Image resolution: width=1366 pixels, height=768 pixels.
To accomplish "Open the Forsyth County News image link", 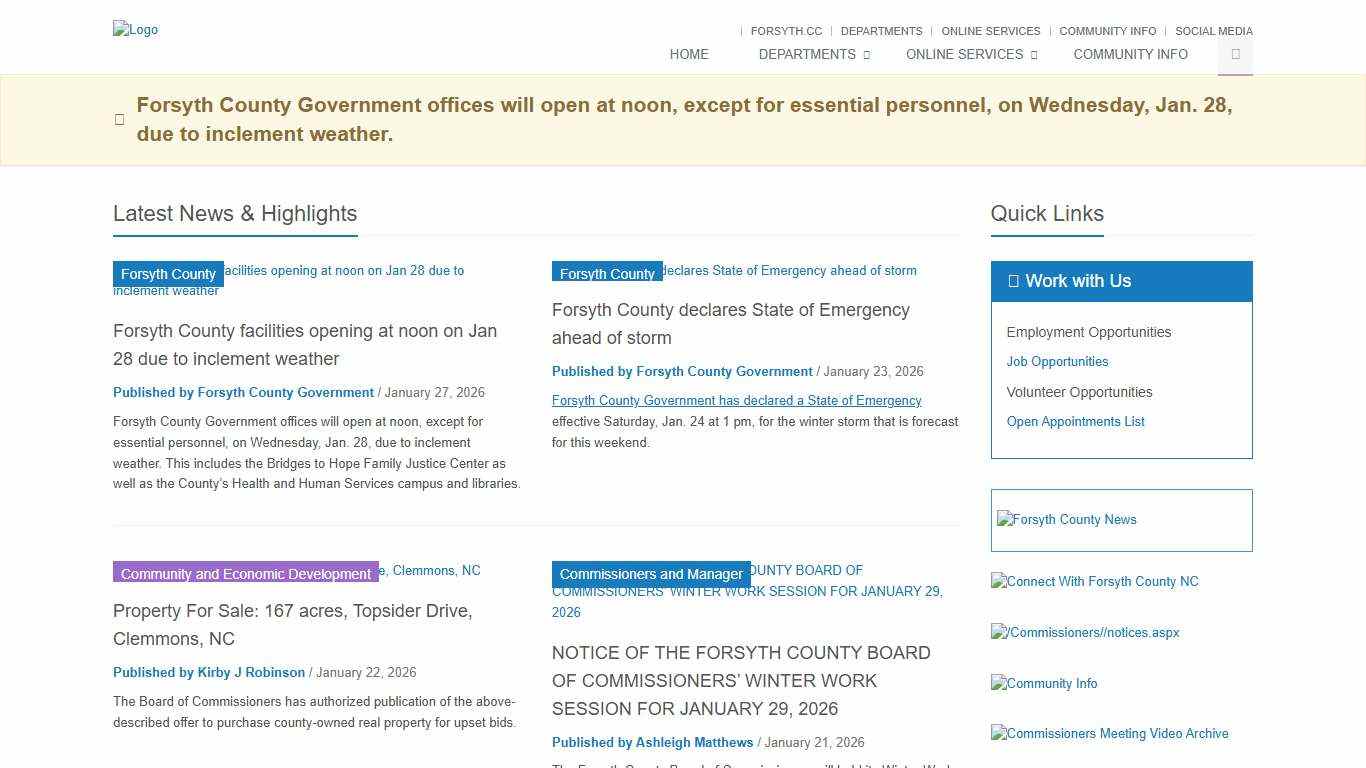I will [1067, 520].
